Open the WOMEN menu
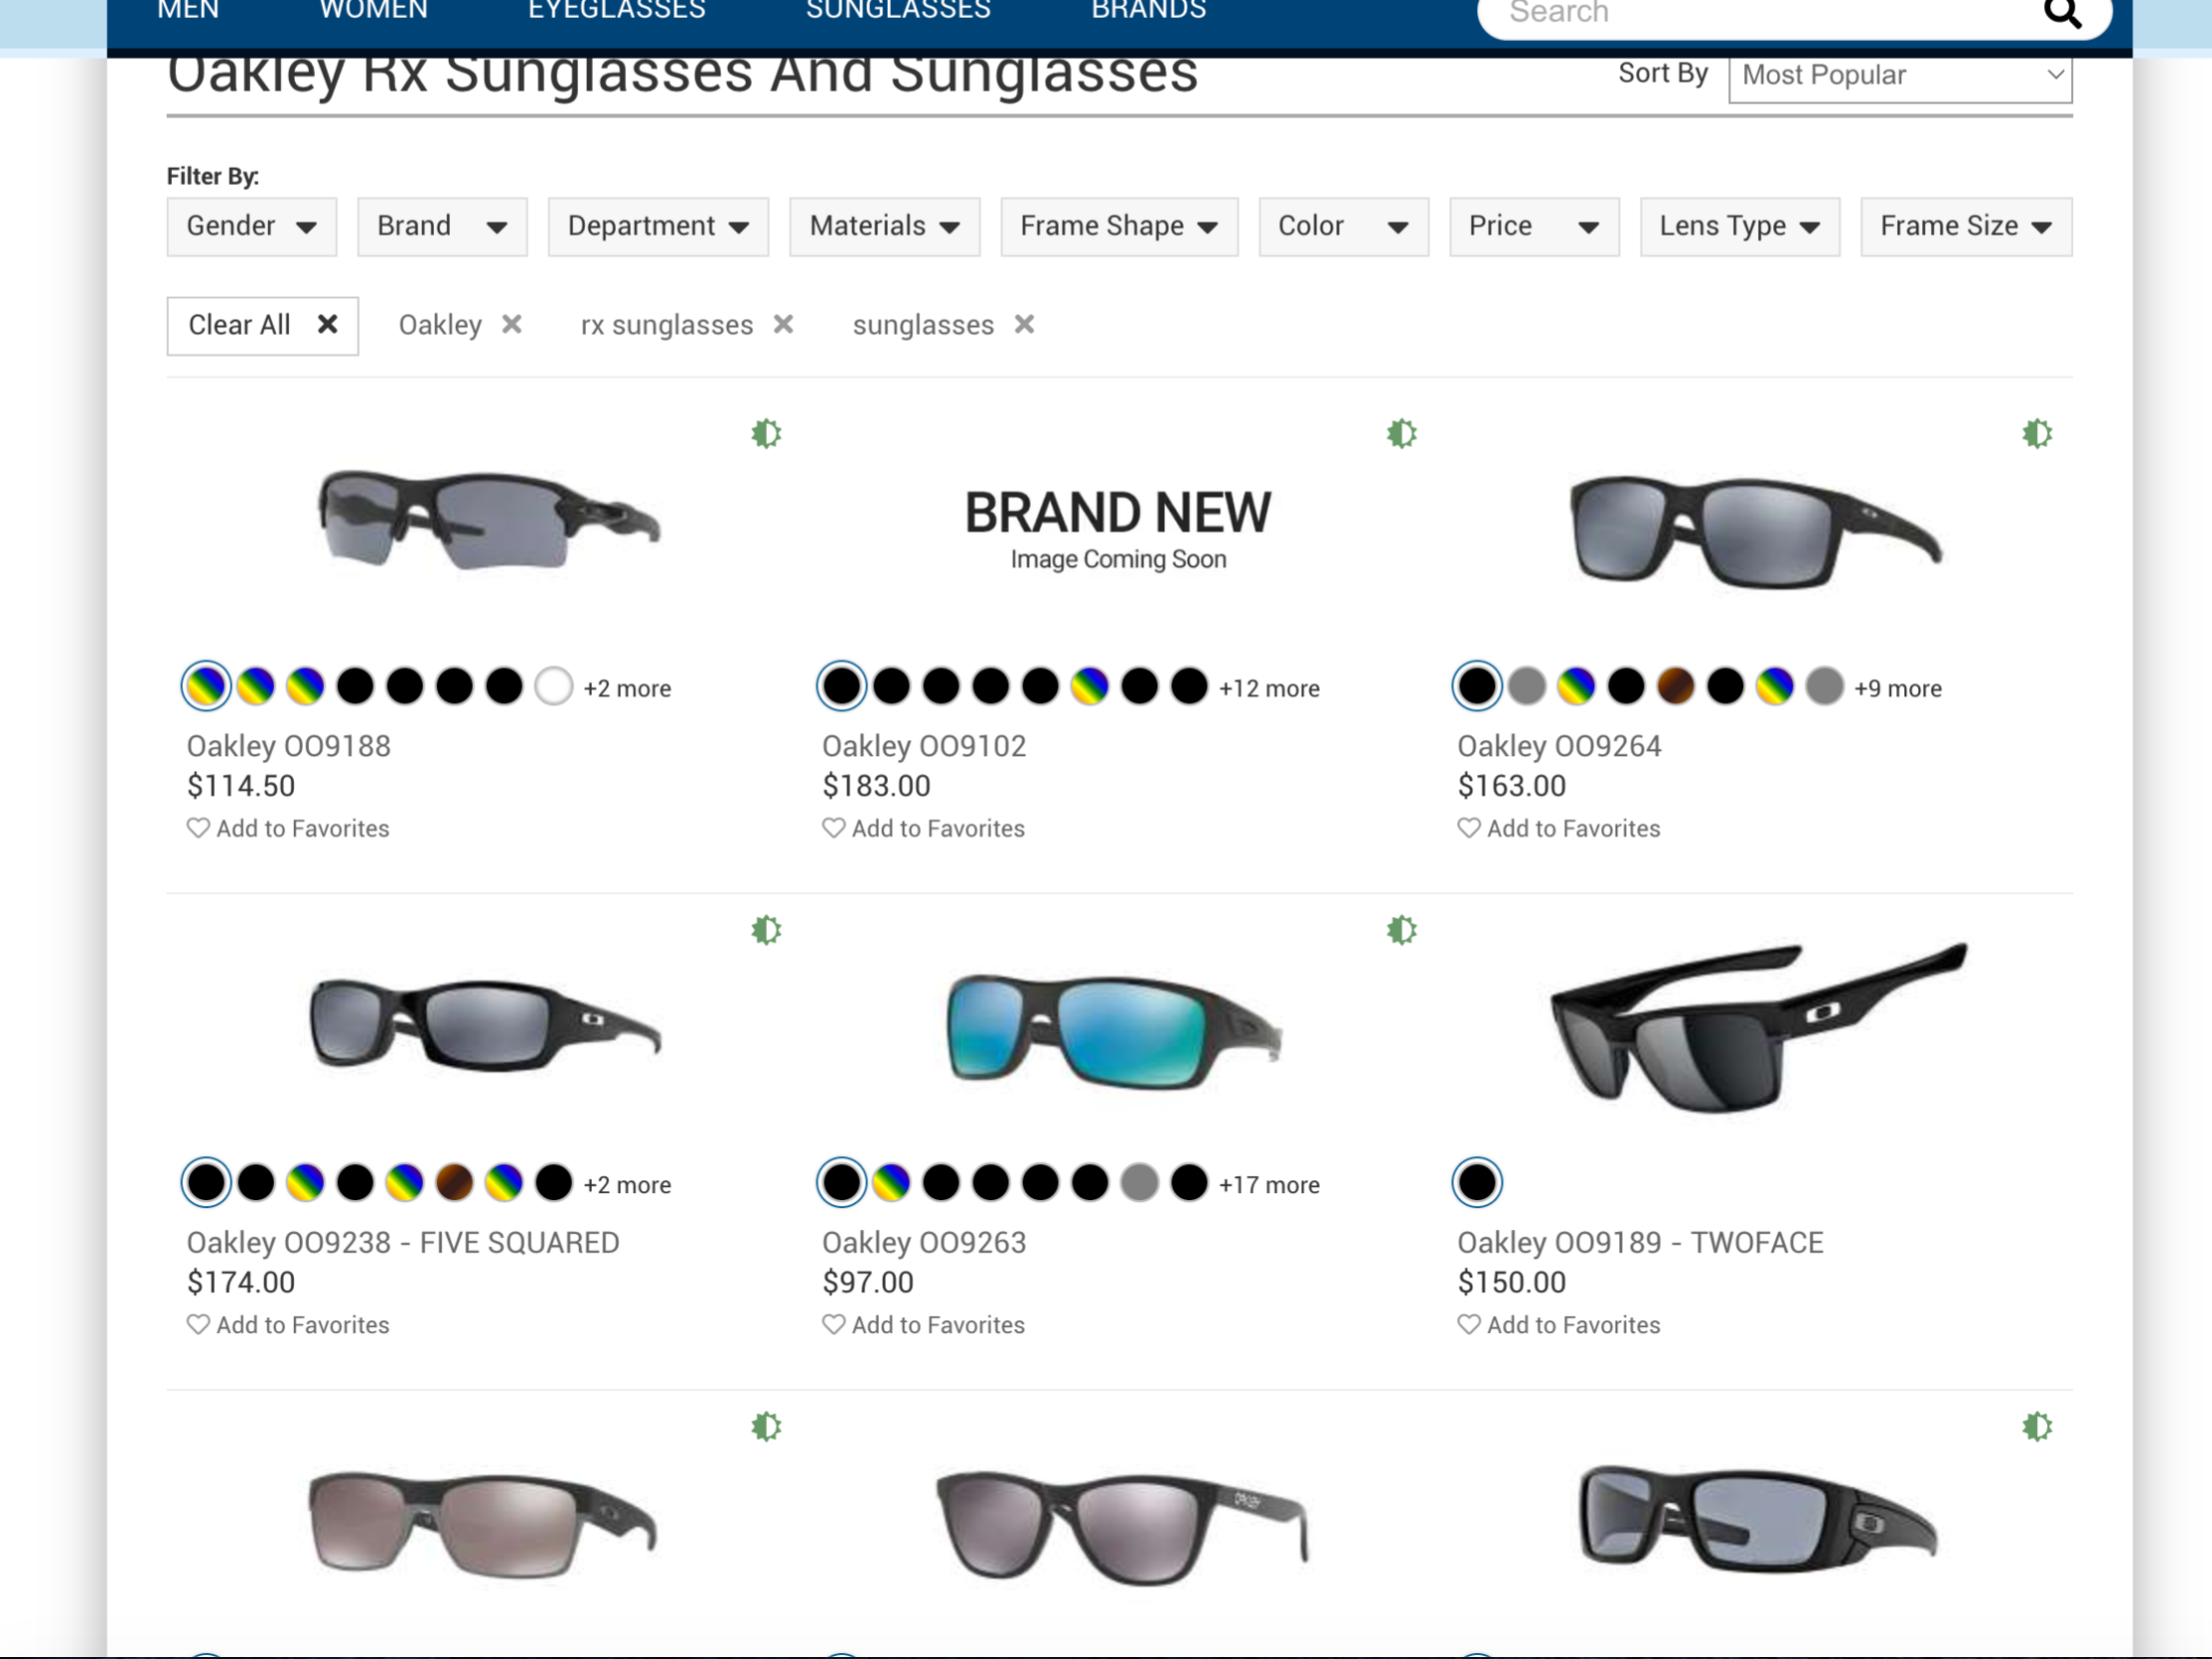This screenshot has height=1659, width=2212. tap(373, 10)
